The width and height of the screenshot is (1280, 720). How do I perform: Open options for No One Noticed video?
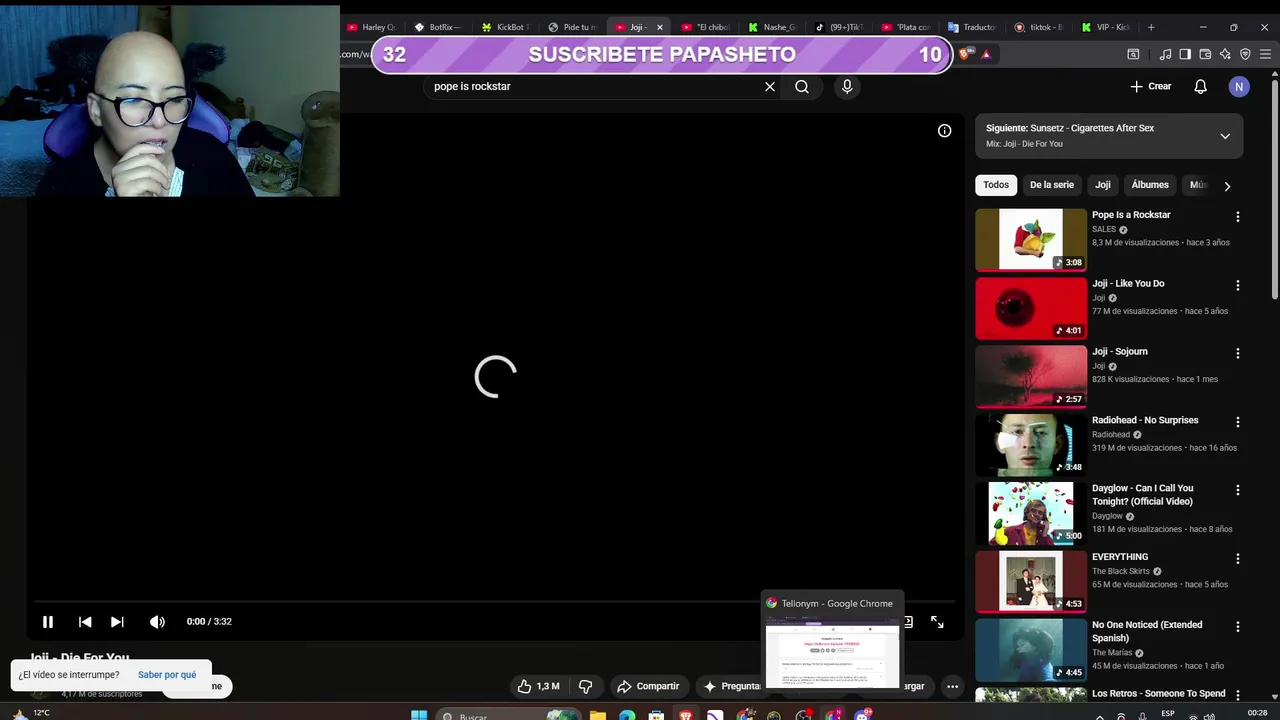(x=1238, y=627)
